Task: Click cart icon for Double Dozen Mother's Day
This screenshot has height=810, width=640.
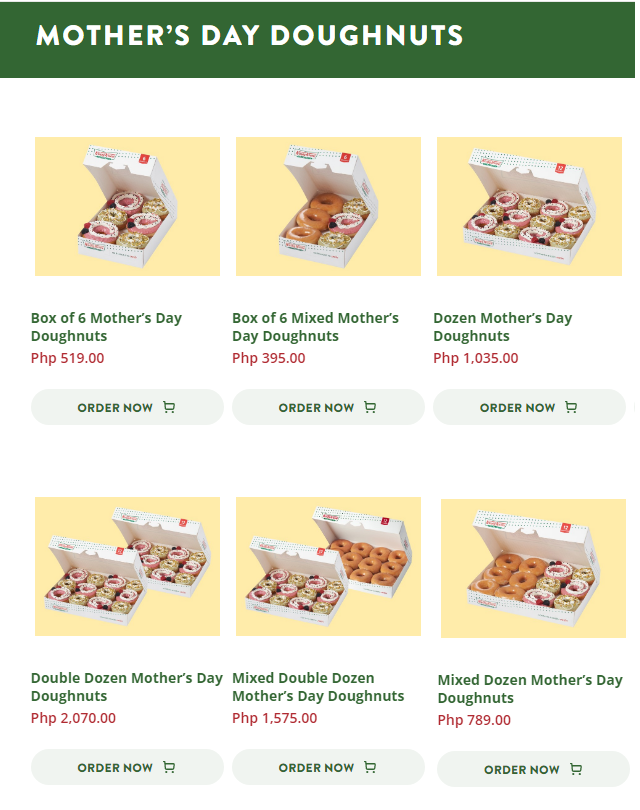Action: coord(169,767)
